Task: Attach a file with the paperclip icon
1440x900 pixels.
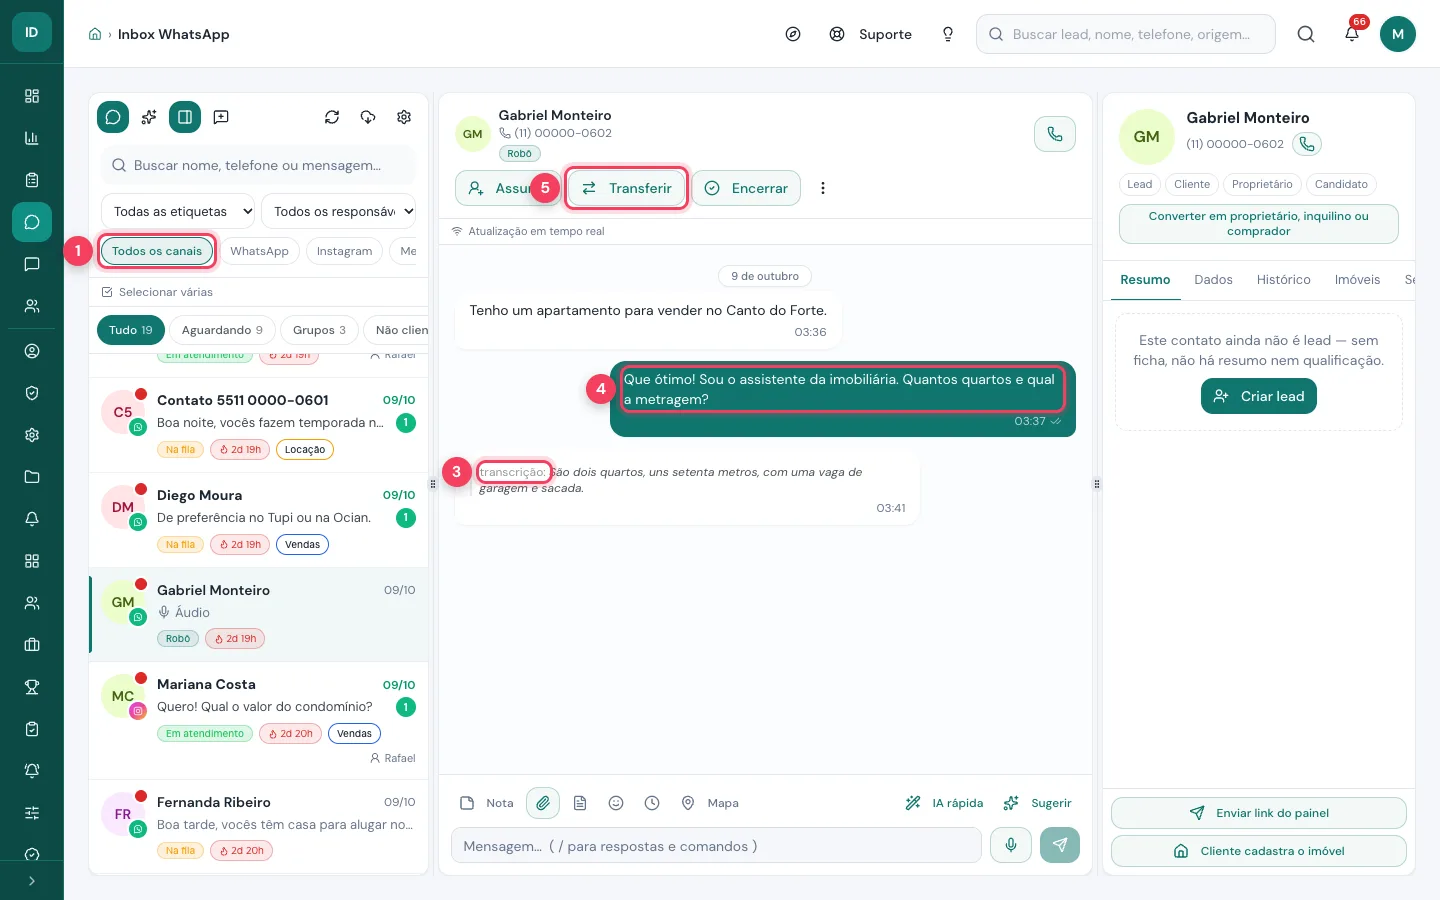Action: [543, 803]
